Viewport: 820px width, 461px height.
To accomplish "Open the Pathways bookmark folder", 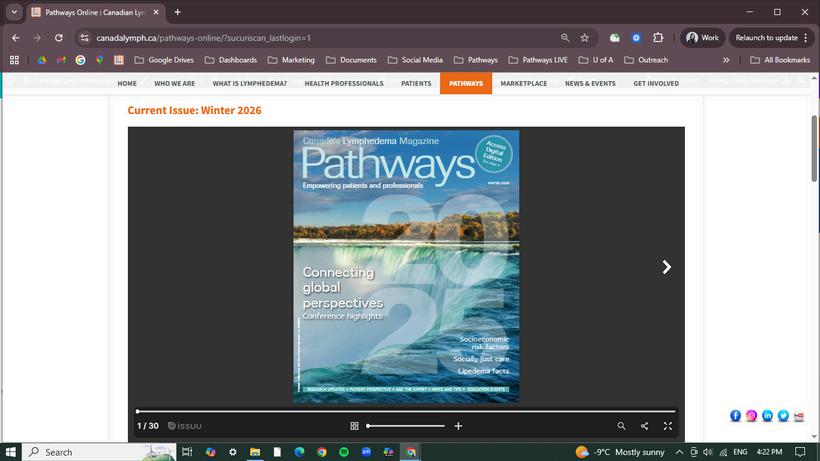I will pos(476,60).
